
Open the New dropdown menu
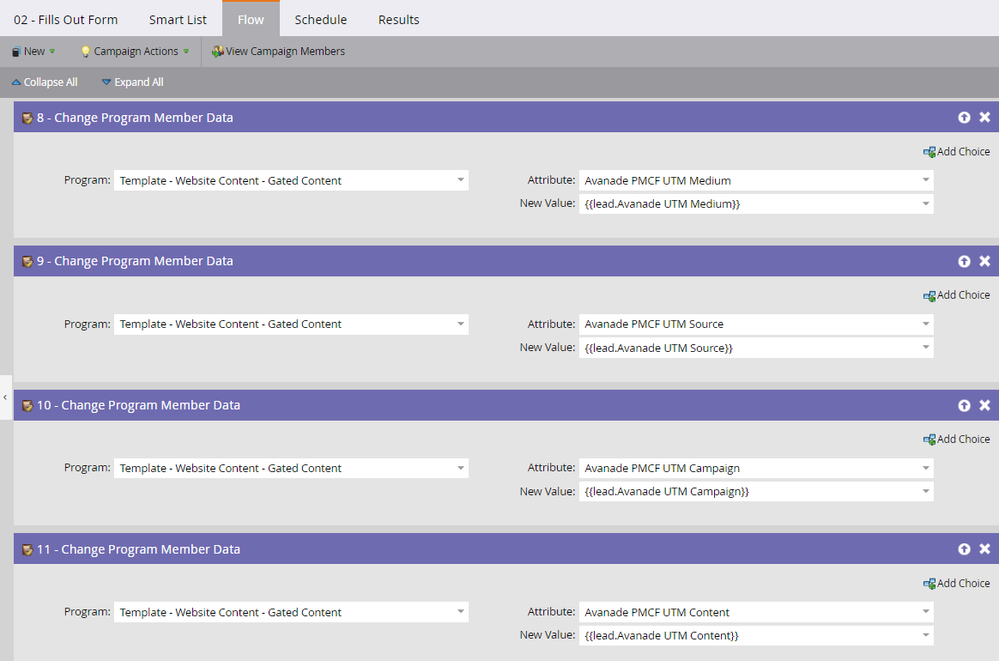(33, 51)
